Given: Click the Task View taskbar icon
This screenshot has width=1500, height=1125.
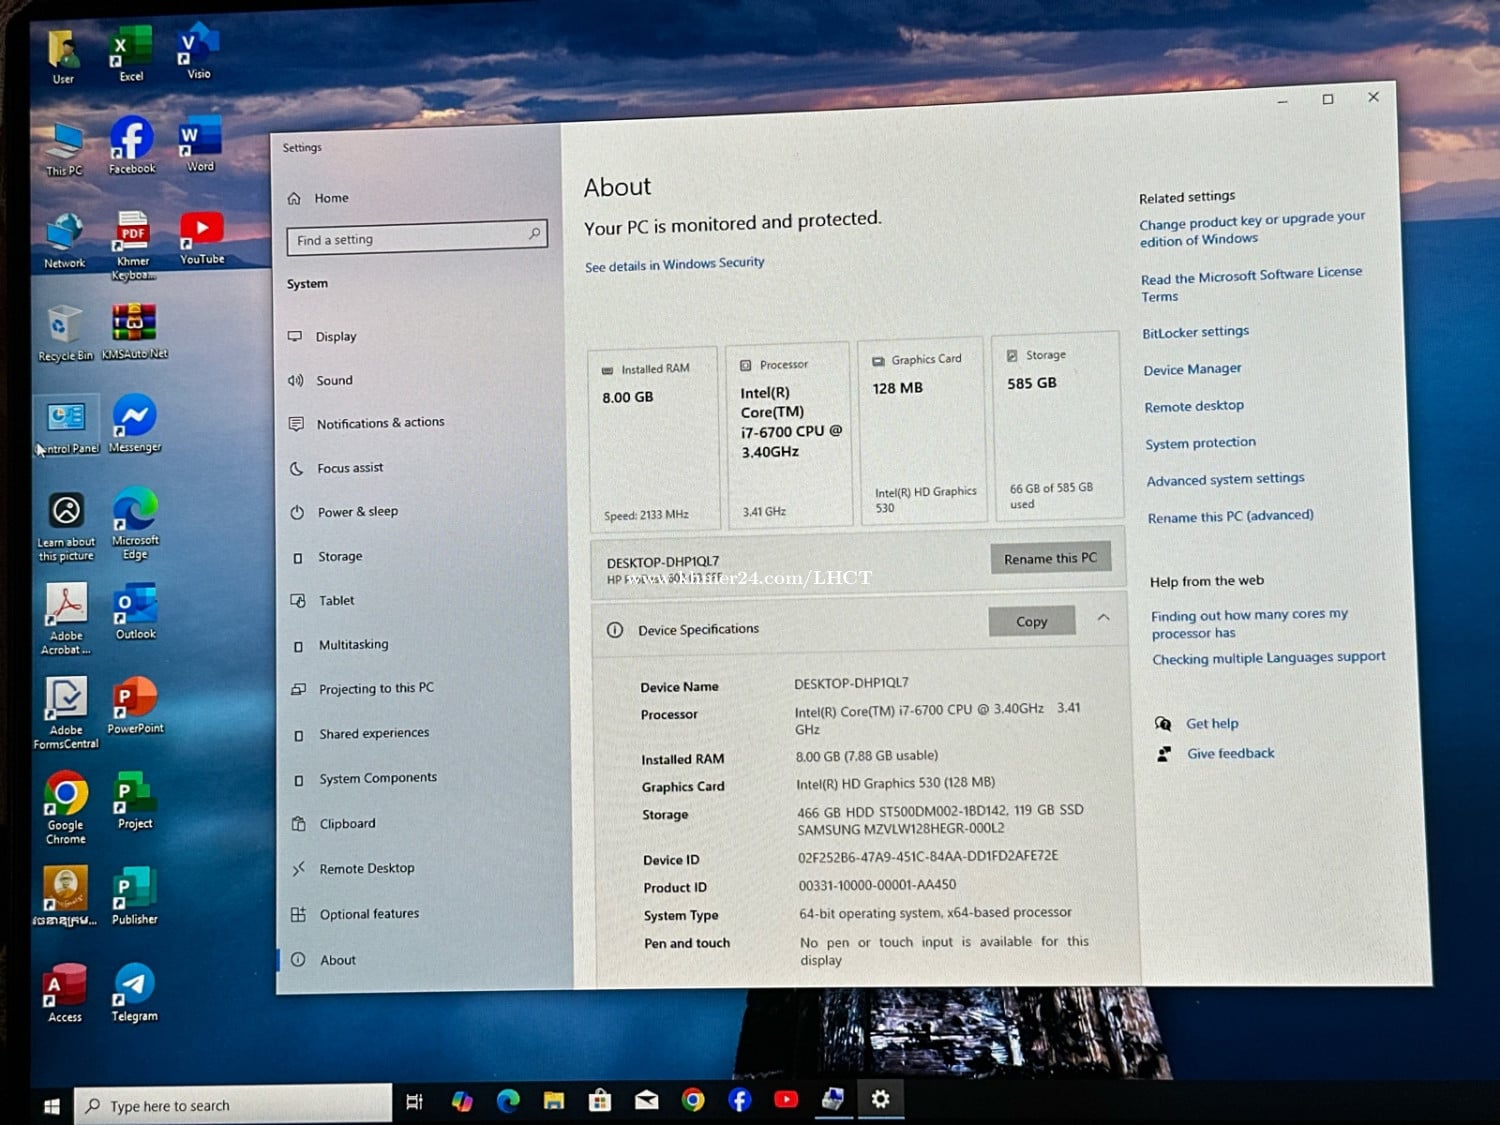Looking at the screenshot, I should pyautogui.click(x=414, y=1102).
